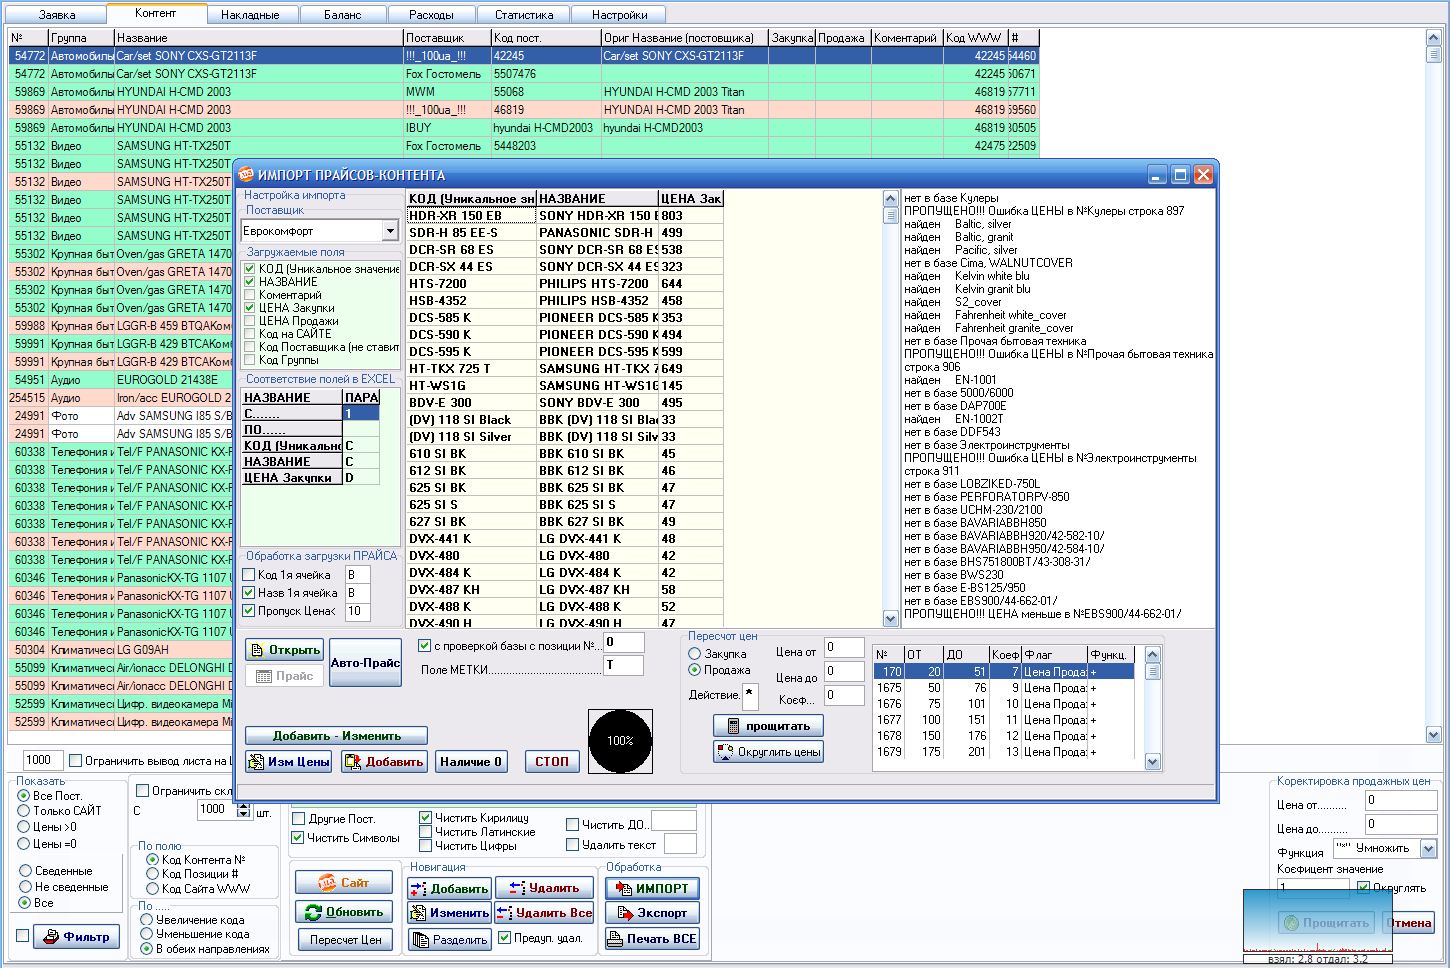This screenshot has width=1450, height=968.
Task: Click the Поле МЕТКИ input field
Action: [x=623, y=666]
